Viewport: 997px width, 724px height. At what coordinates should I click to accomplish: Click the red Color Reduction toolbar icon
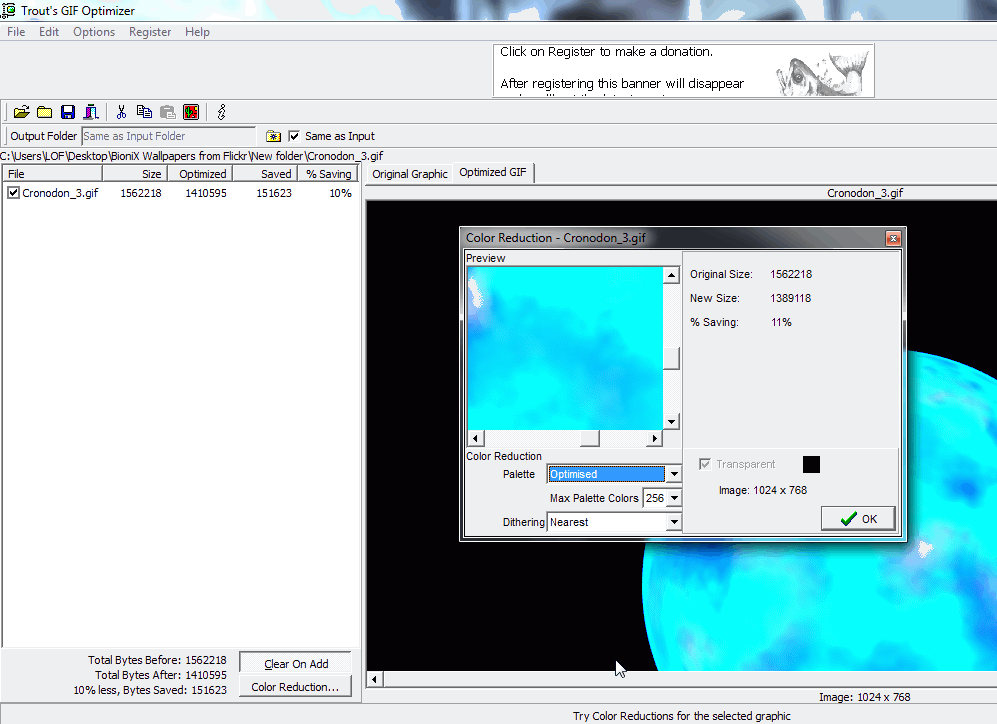(x=191, y=113)
